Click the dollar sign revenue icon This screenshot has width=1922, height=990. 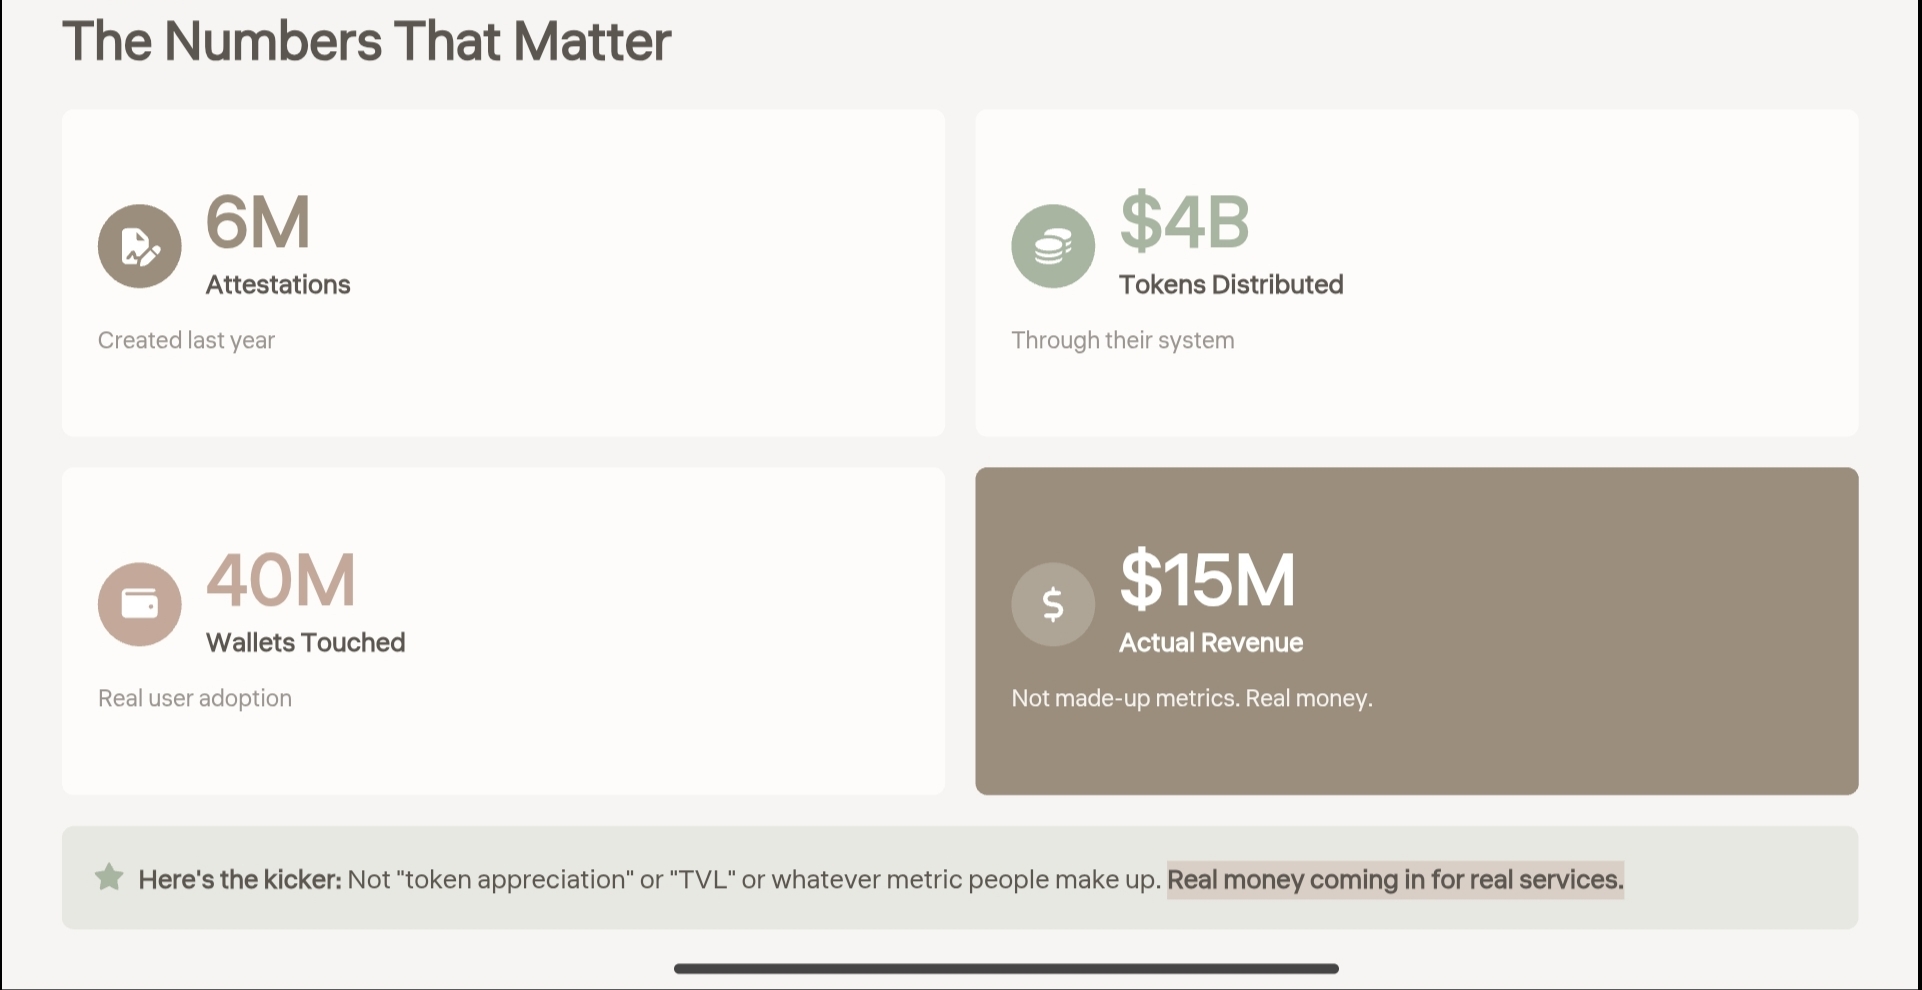pyautogui.click(x=1053, y=604)
